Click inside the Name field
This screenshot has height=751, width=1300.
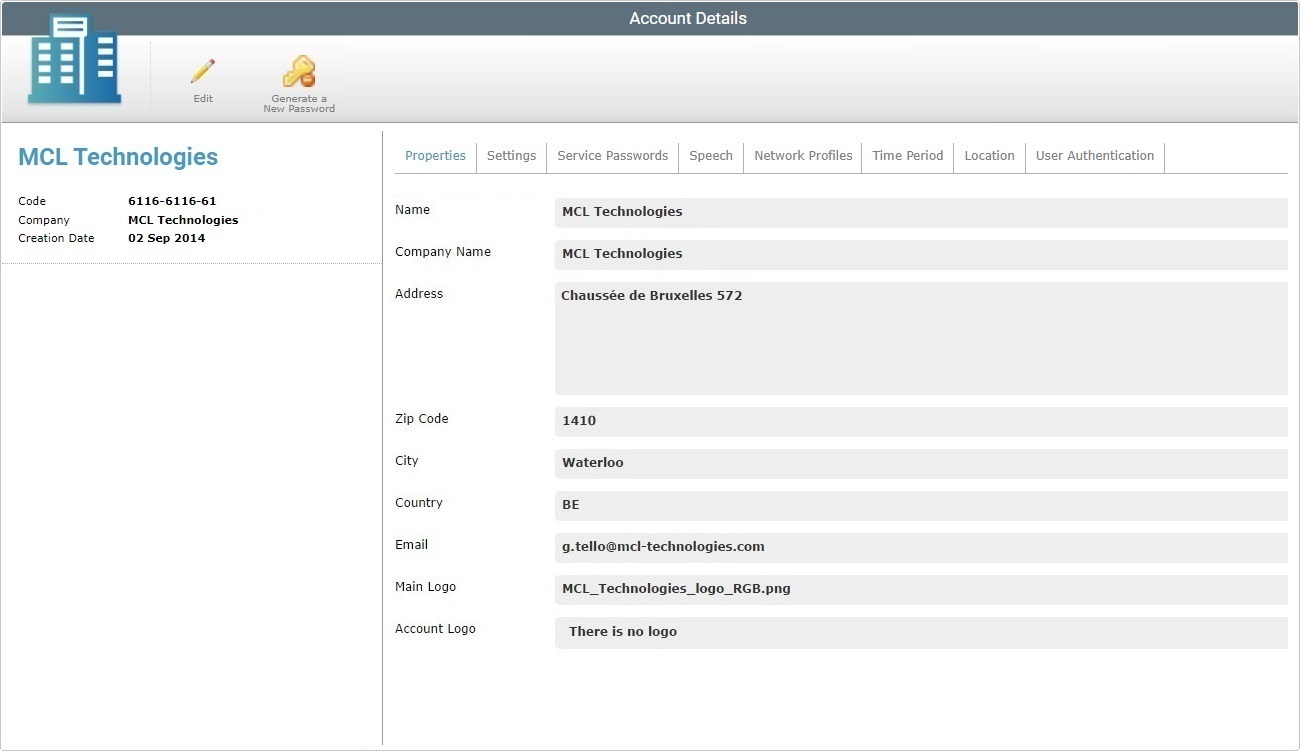click(x=920, y=212)
